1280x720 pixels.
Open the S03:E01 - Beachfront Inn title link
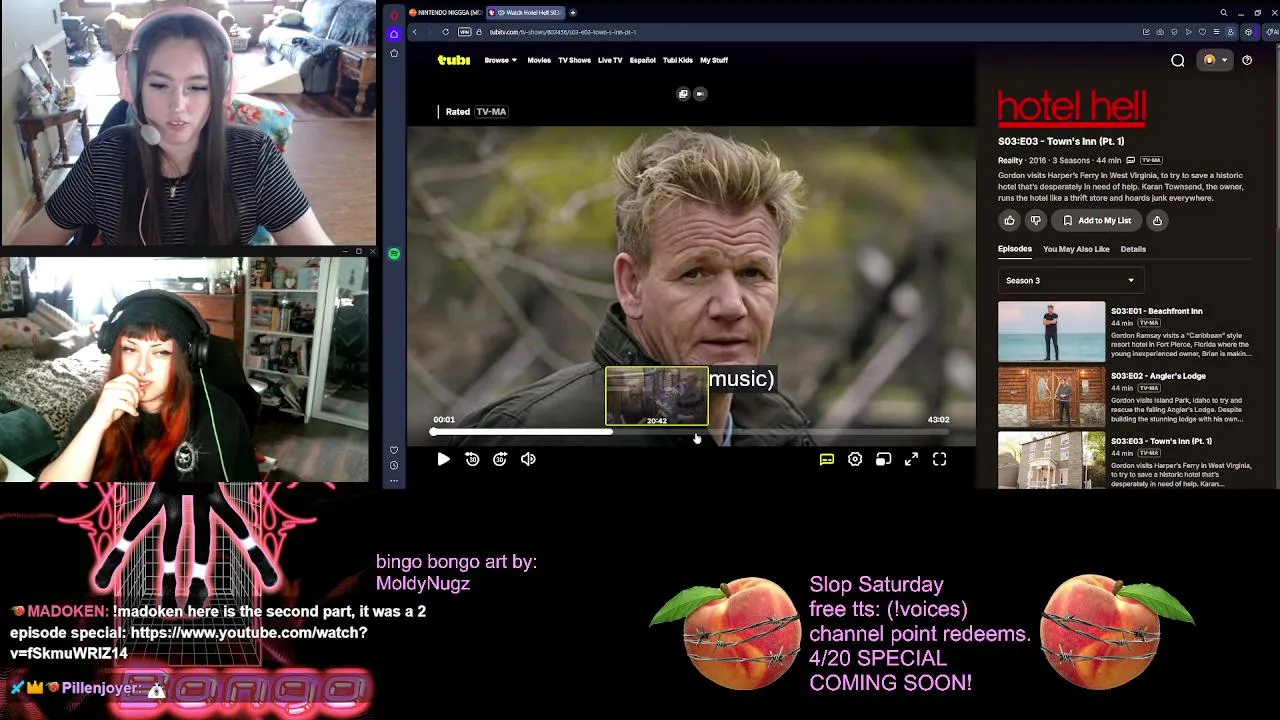coord(1156,311)
